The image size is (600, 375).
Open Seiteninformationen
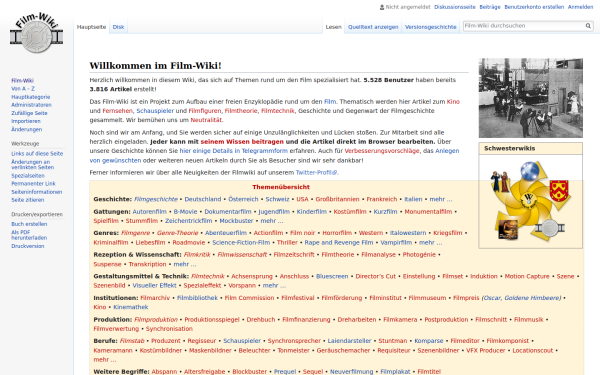tap(37, 192)
